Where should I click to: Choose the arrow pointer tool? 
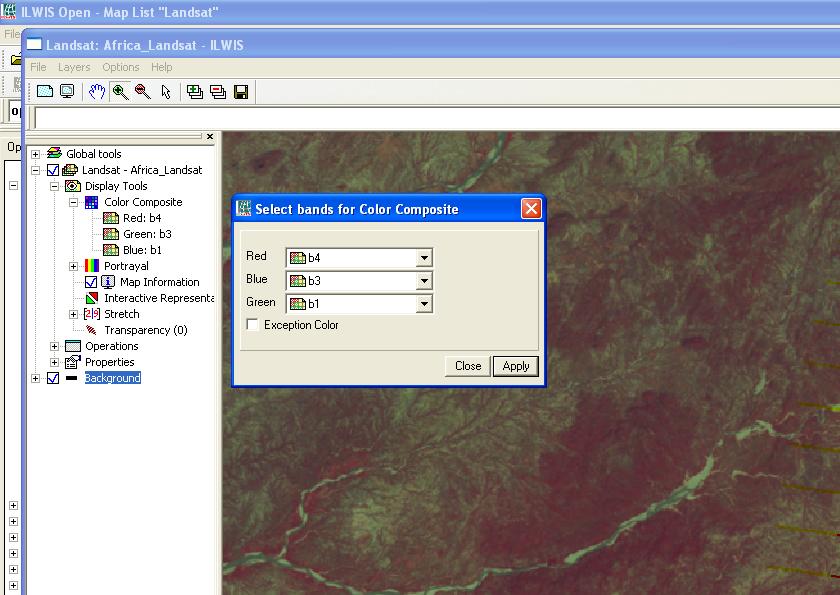166,92
